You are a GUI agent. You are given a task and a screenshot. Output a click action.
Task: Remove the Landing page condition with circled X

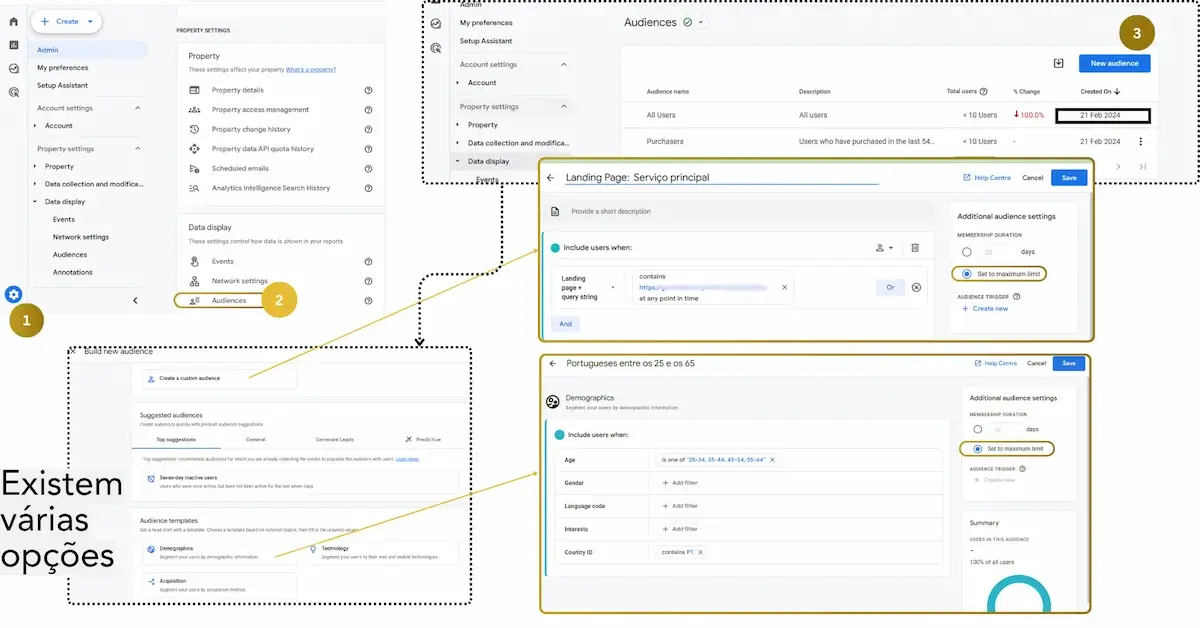coord(917,288)
